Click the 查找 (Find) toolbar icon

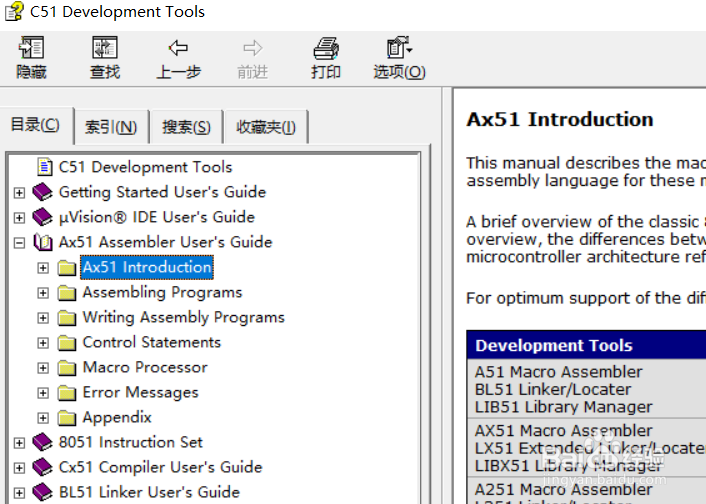(104, 48)
